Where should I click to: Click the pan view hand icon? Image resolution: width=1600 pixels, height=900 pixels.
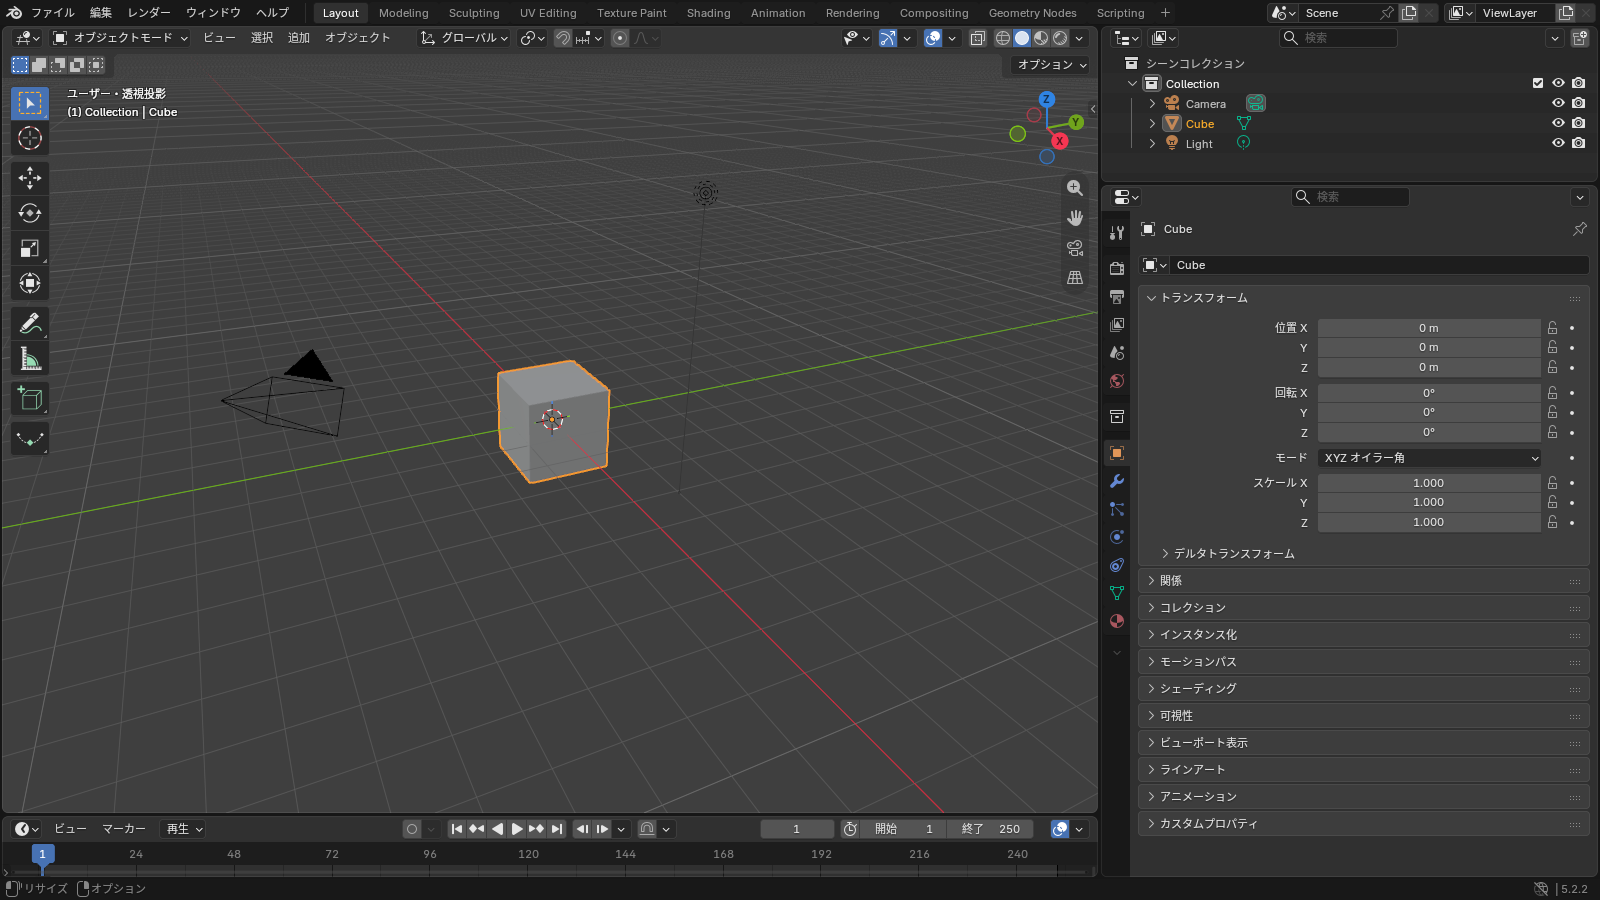pos(1075,218)
